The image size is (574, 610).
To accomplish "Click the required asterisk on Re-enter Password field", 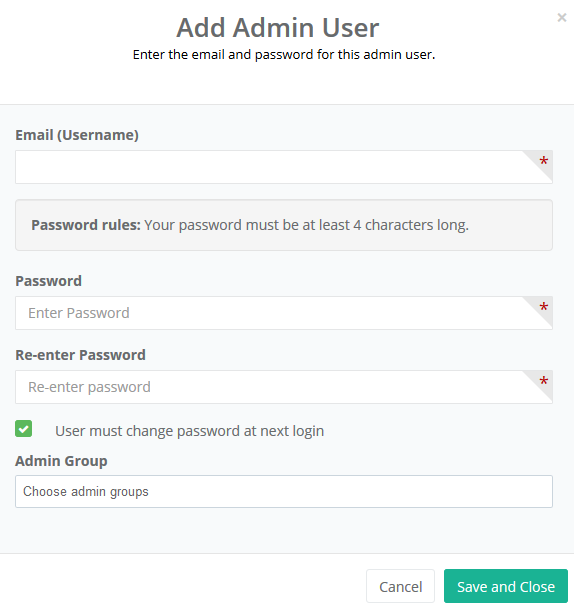I will click(x=544, y=381).
